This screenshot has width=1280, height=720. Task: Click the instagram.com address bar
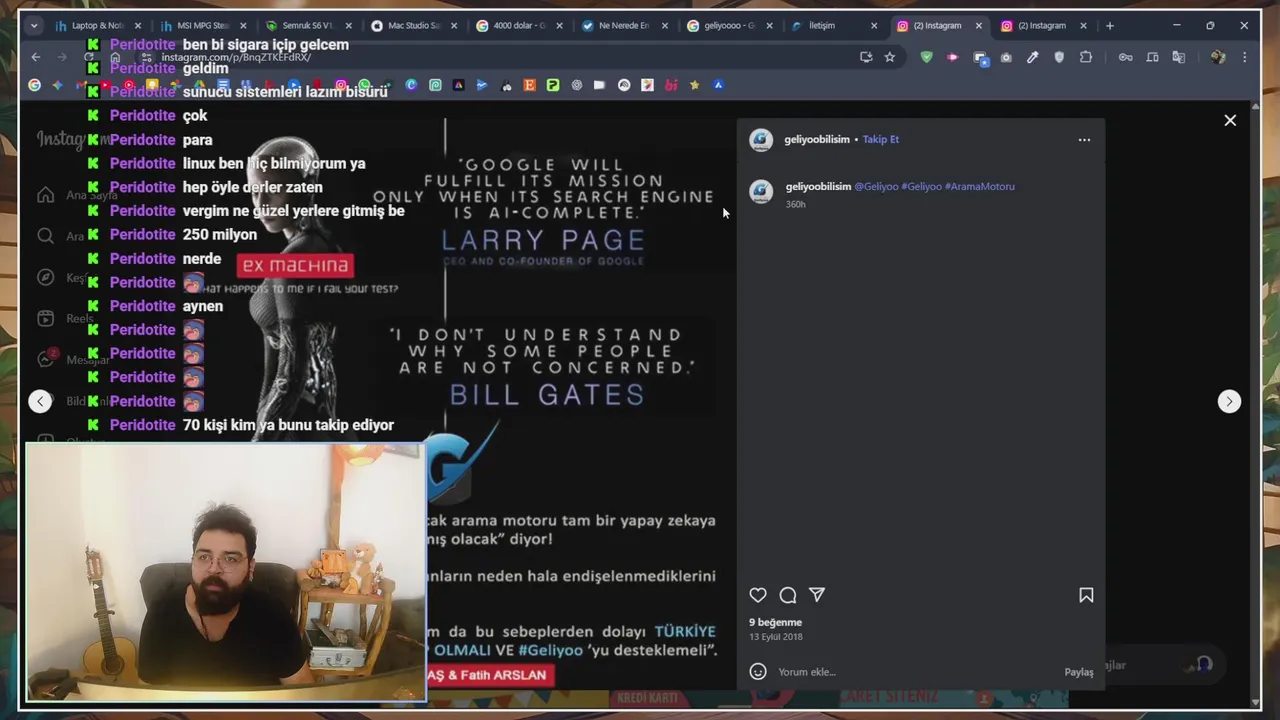500,57
